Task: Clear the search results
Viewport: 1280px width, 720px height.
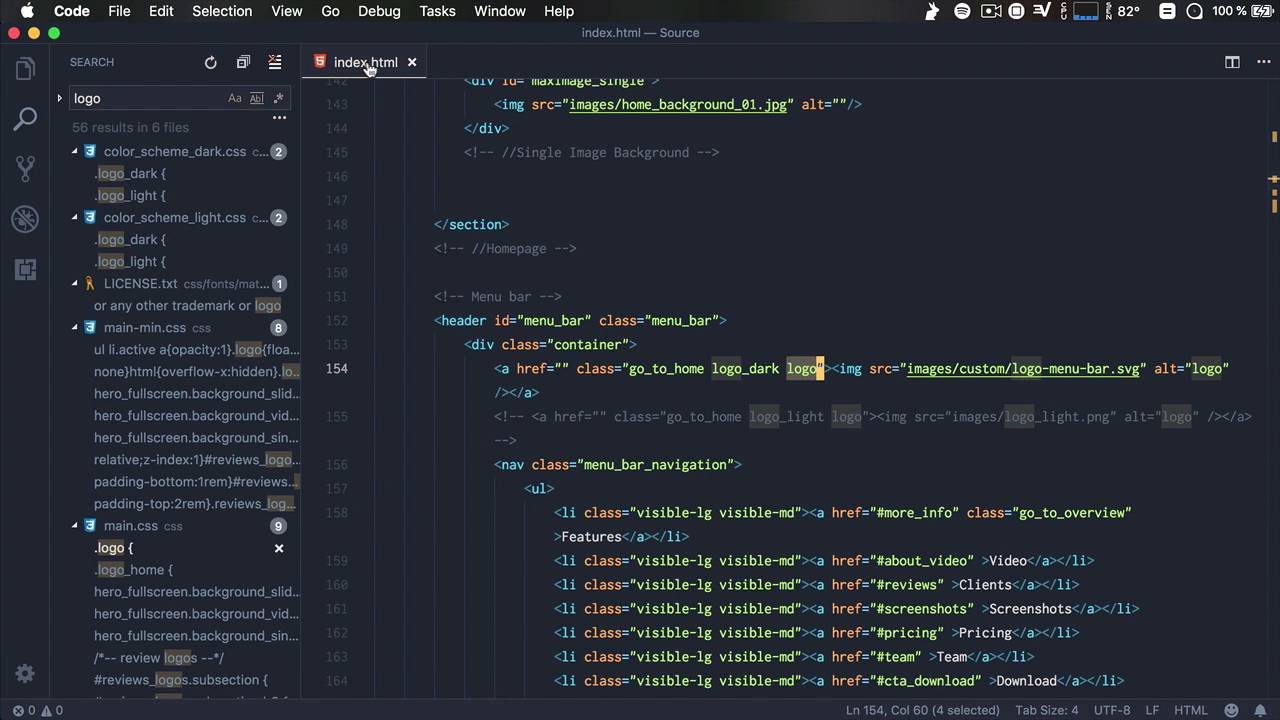Action: coord(275,62)
